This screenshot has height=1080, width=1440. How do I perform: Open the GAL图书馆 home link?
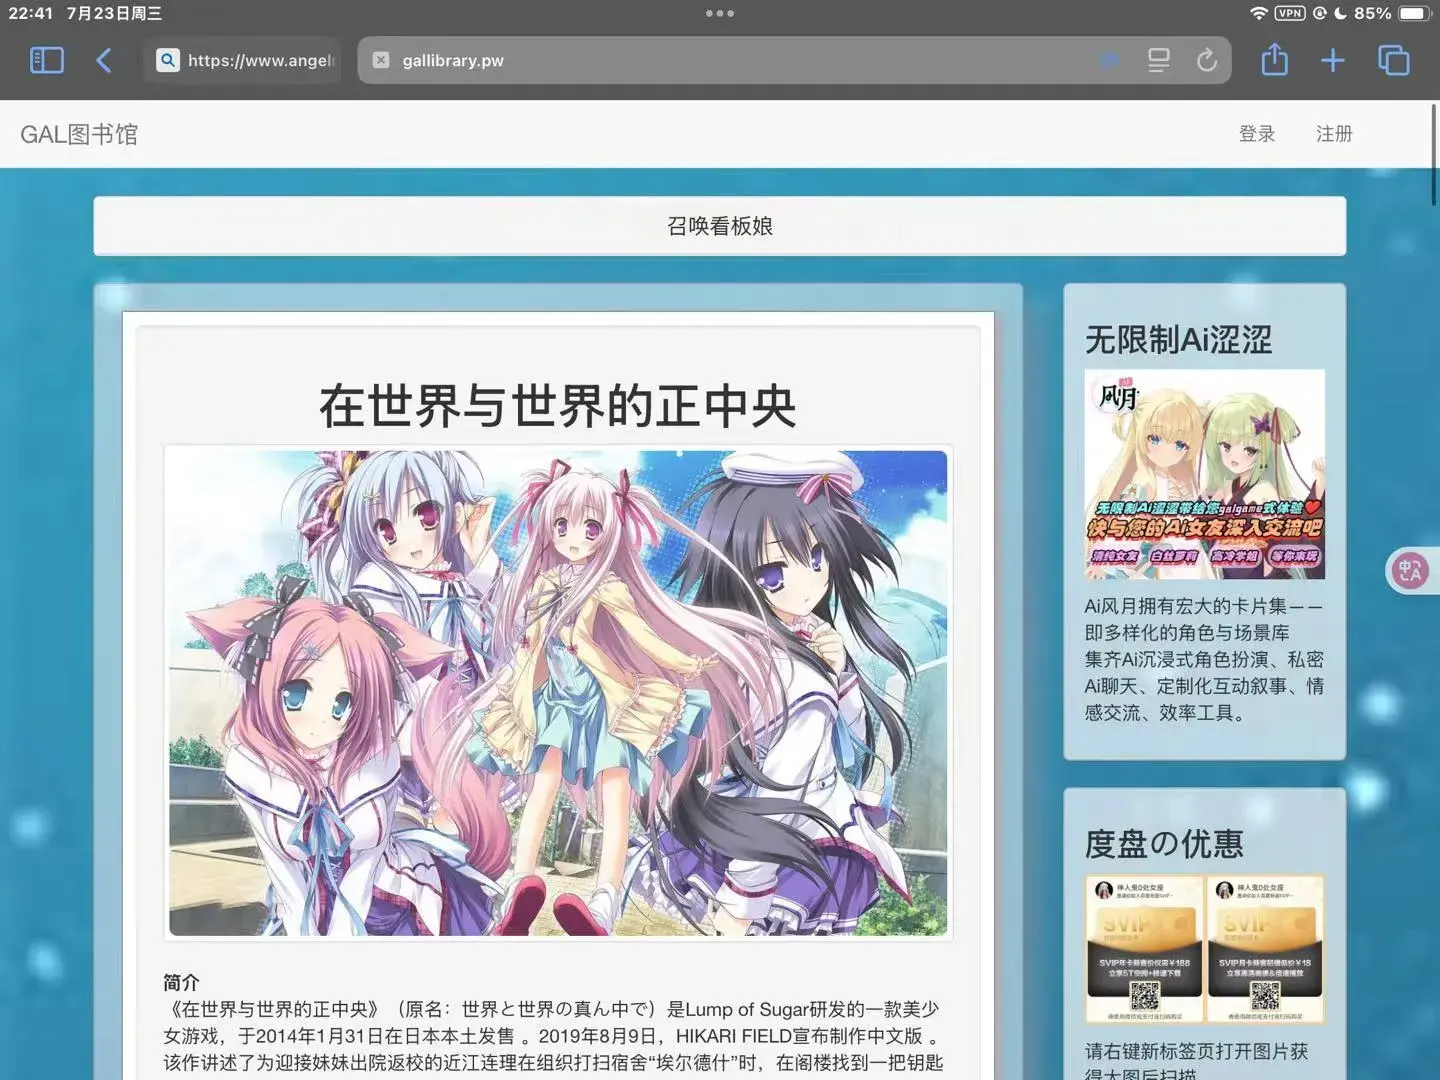tap(79, 134)
